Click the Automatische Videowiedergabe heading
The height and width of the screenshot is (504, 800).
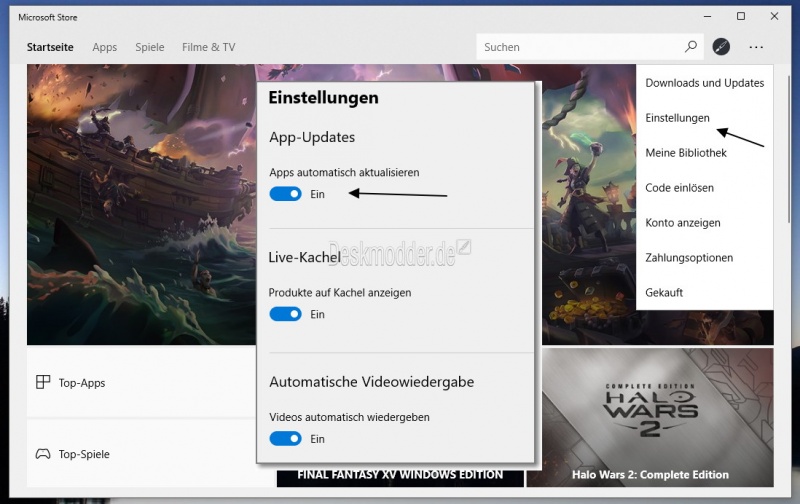(371, 382)
